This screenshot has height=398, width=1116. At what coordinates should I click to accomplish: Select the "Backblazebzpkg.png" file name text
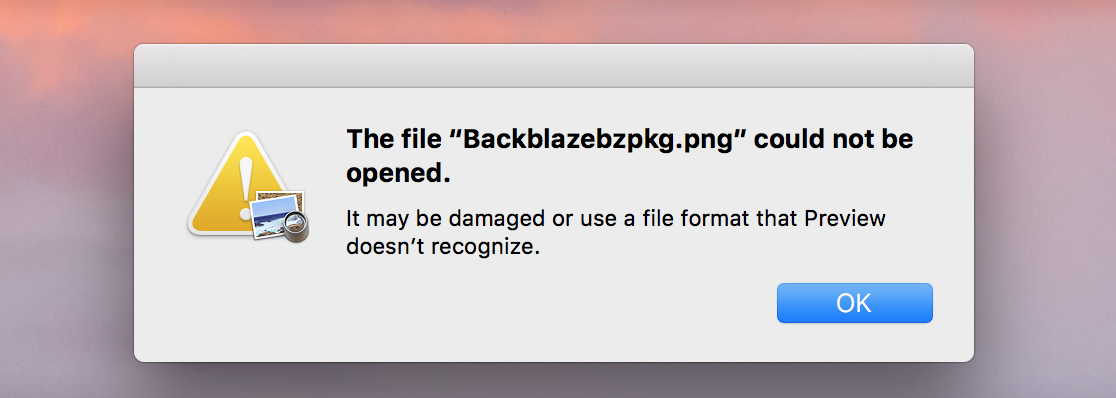pos(597,140)
